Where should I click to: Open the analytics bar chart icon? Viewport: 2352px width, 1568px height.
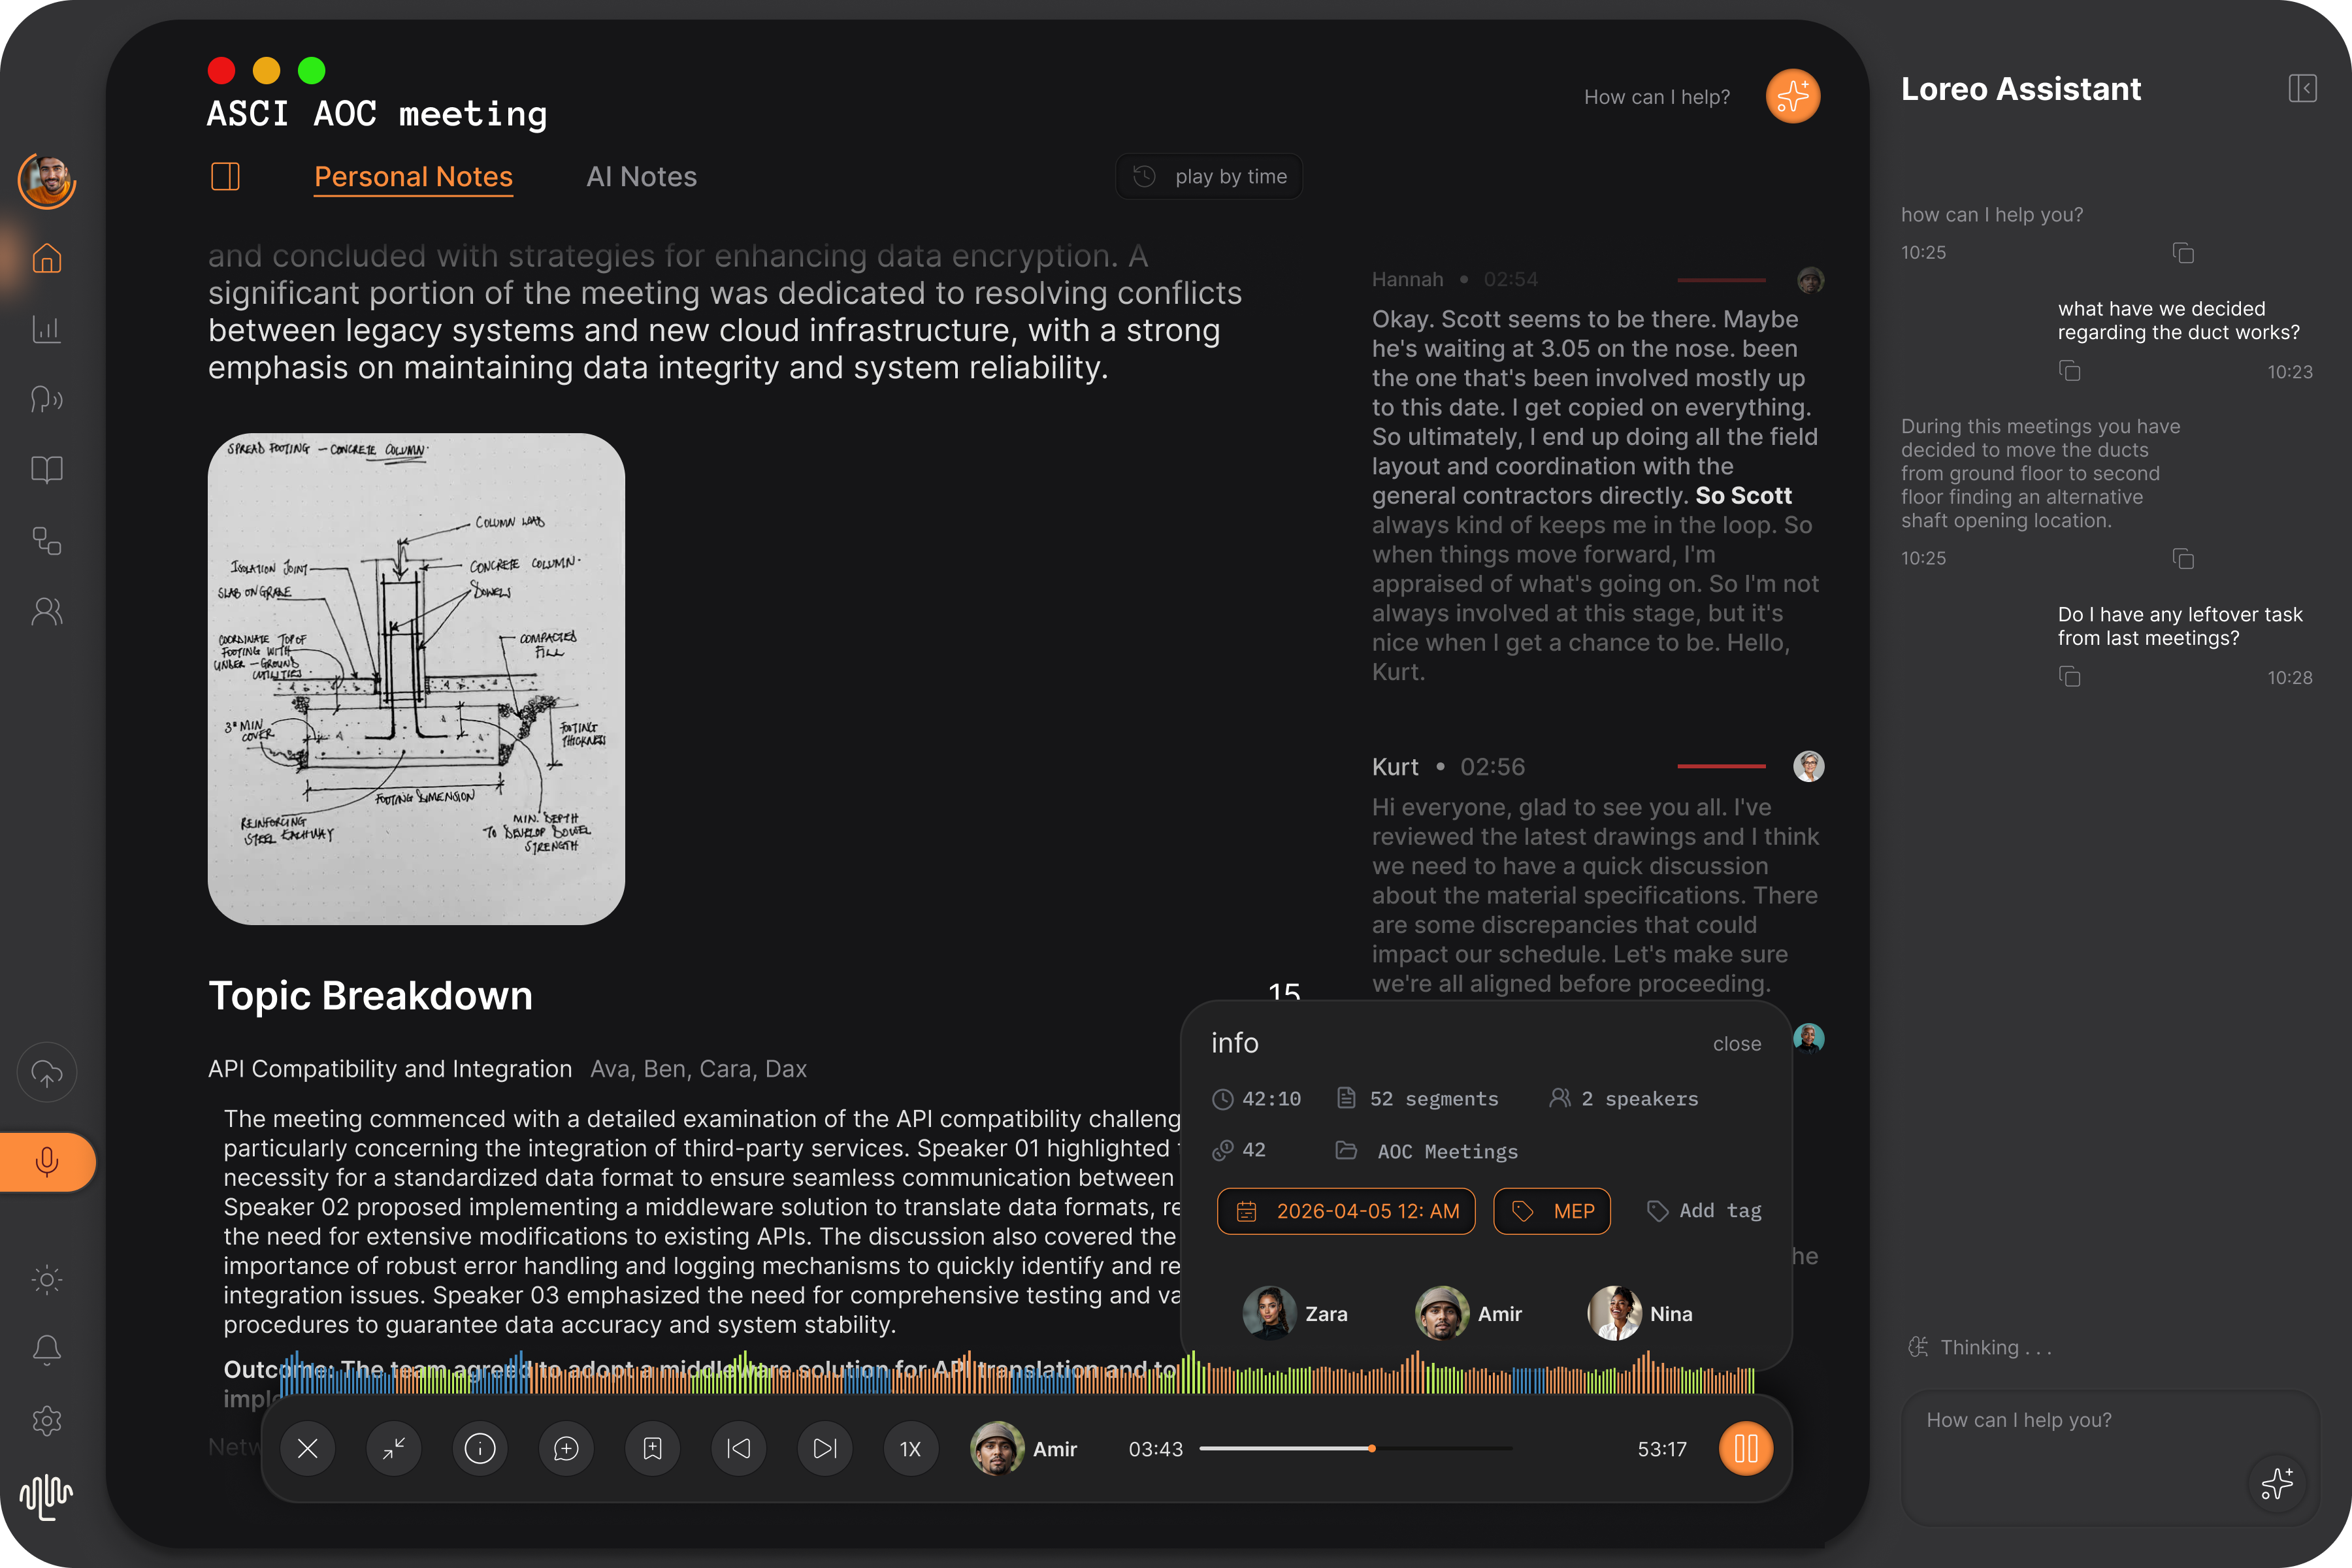47,329
